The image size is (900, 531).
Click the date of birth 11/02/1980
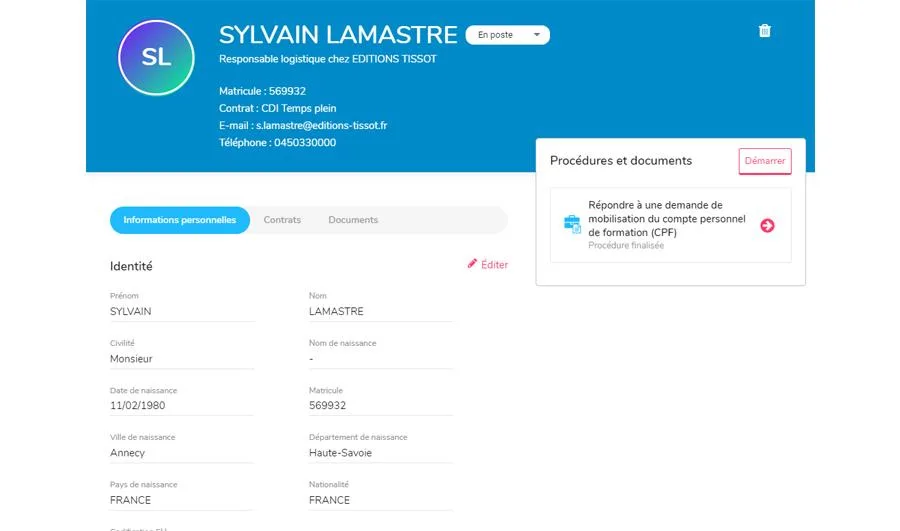(x=137, y=405)
